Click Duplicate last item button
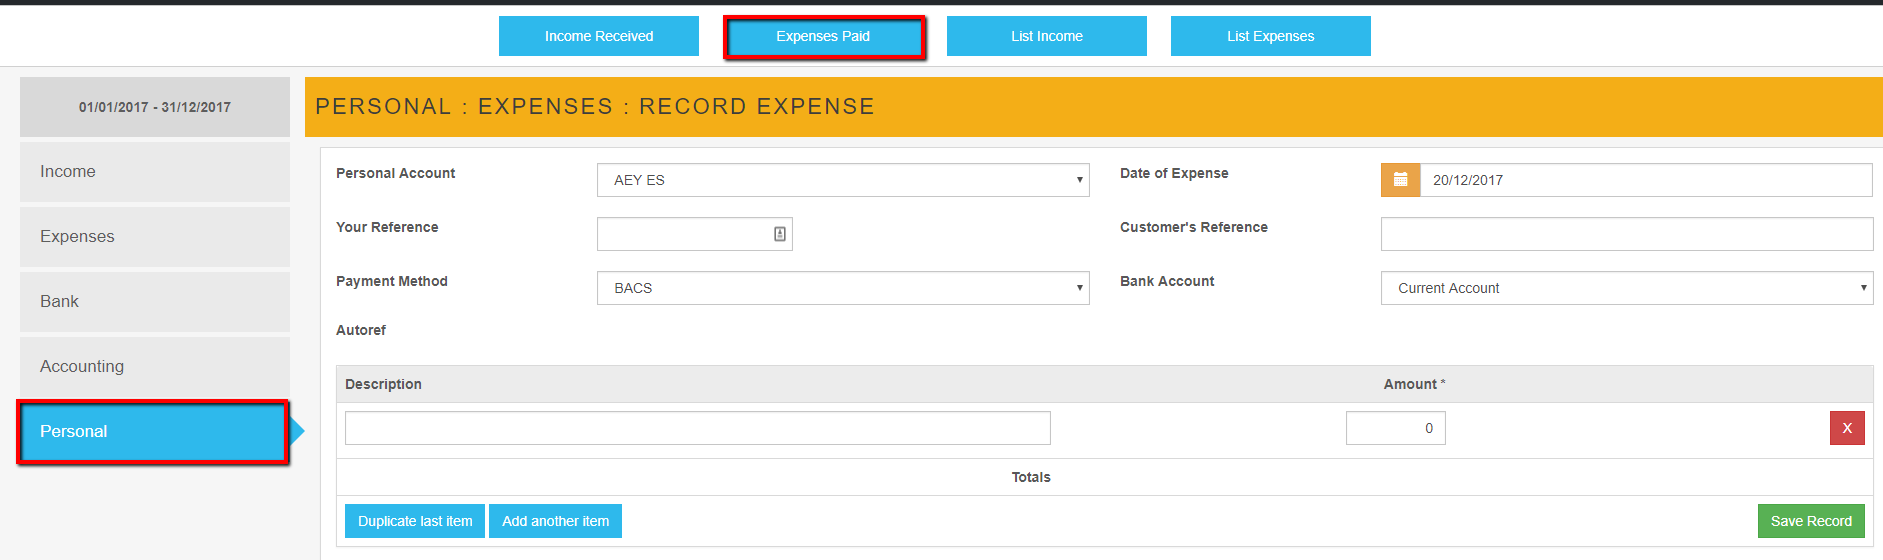Image resolution: width=1883 pixels, height=560 pixels. pos(415,521)
